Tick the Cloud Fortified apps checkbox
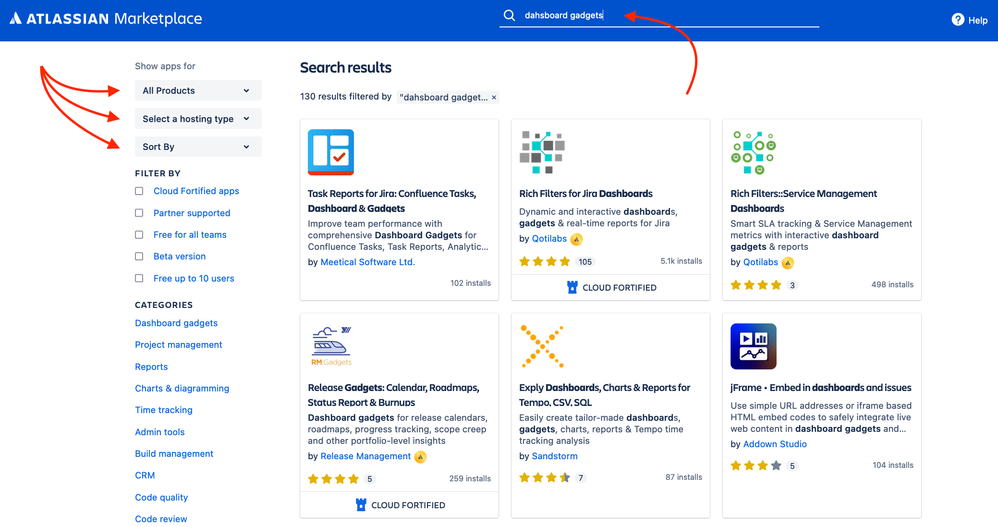998x527 pixels. coord(139,191)
